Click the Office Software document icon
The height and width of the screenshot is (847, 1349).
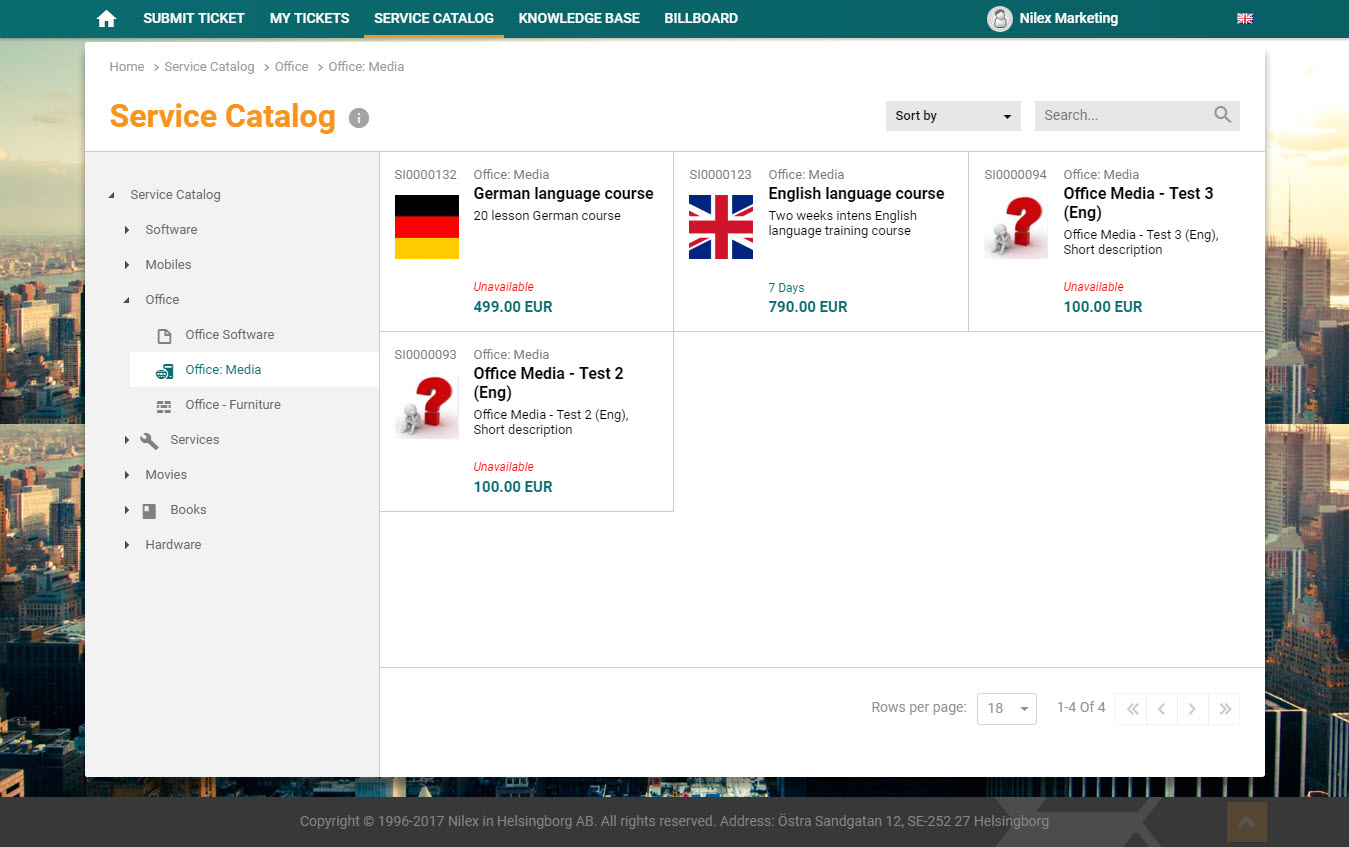165,336
